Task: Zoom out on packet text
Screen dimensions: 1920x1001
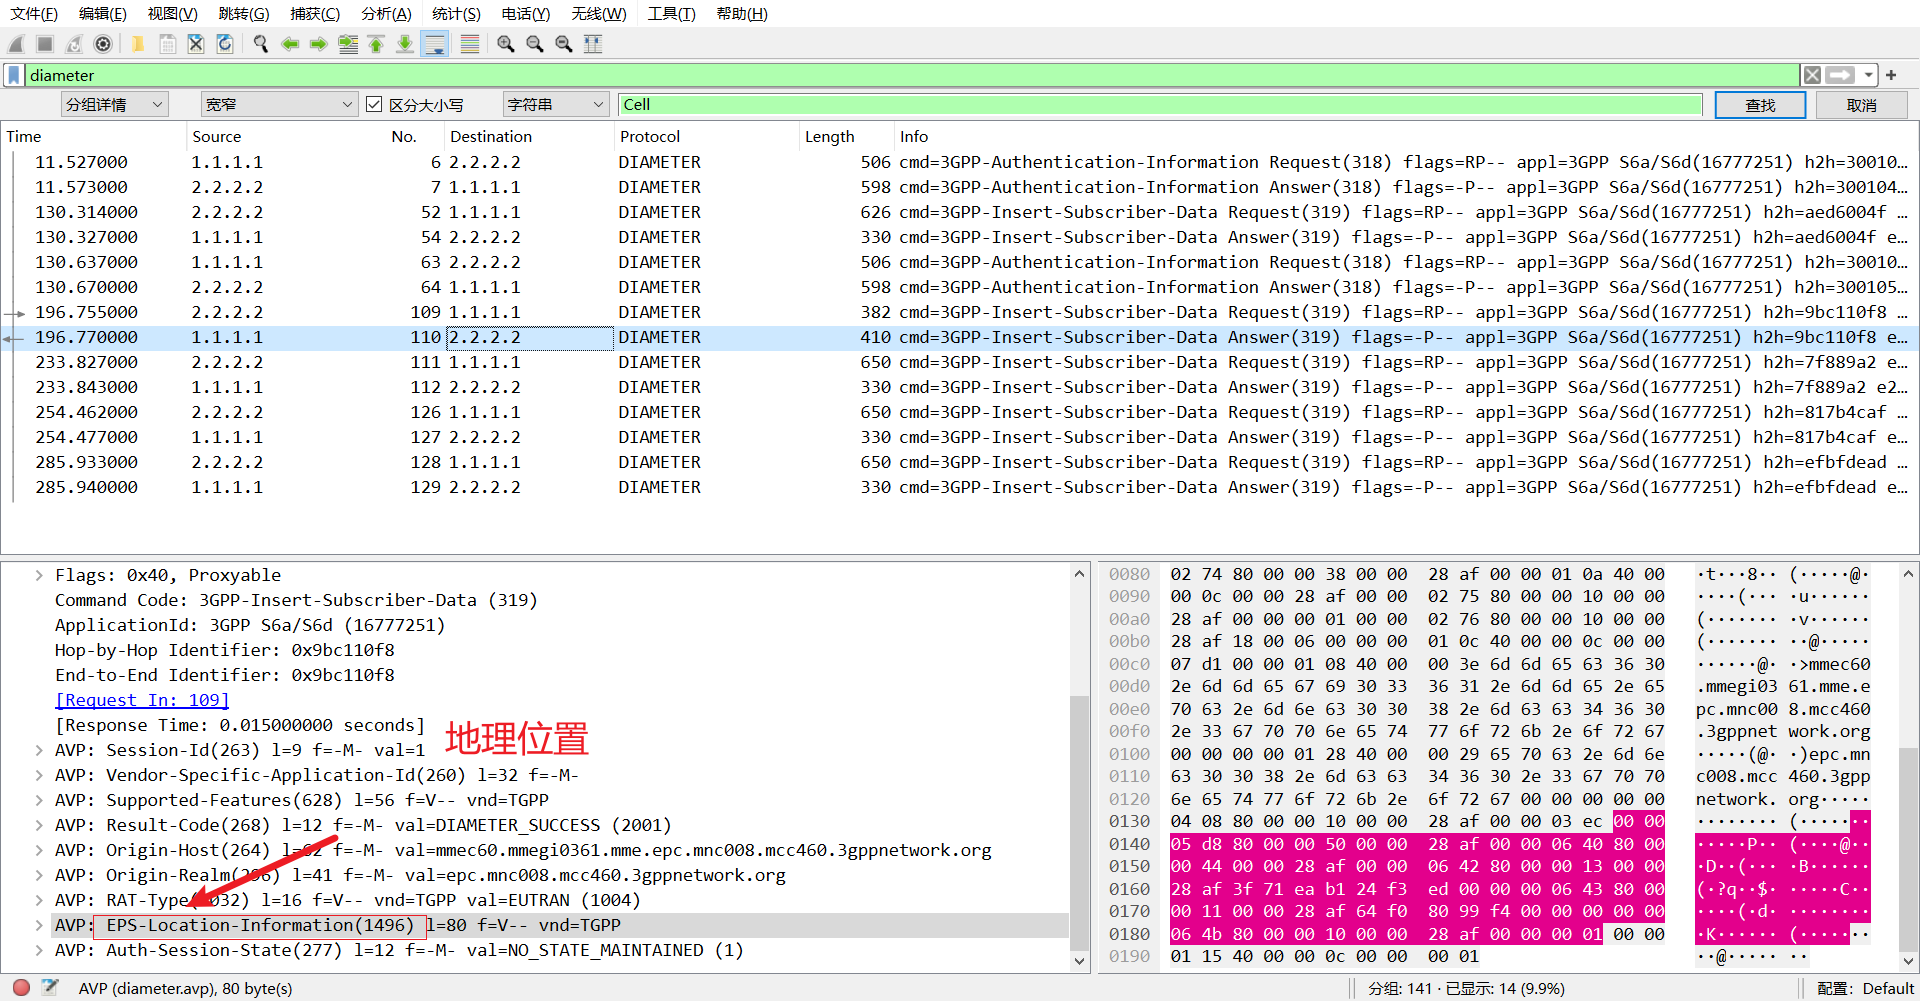Action: tap(535, 44)
